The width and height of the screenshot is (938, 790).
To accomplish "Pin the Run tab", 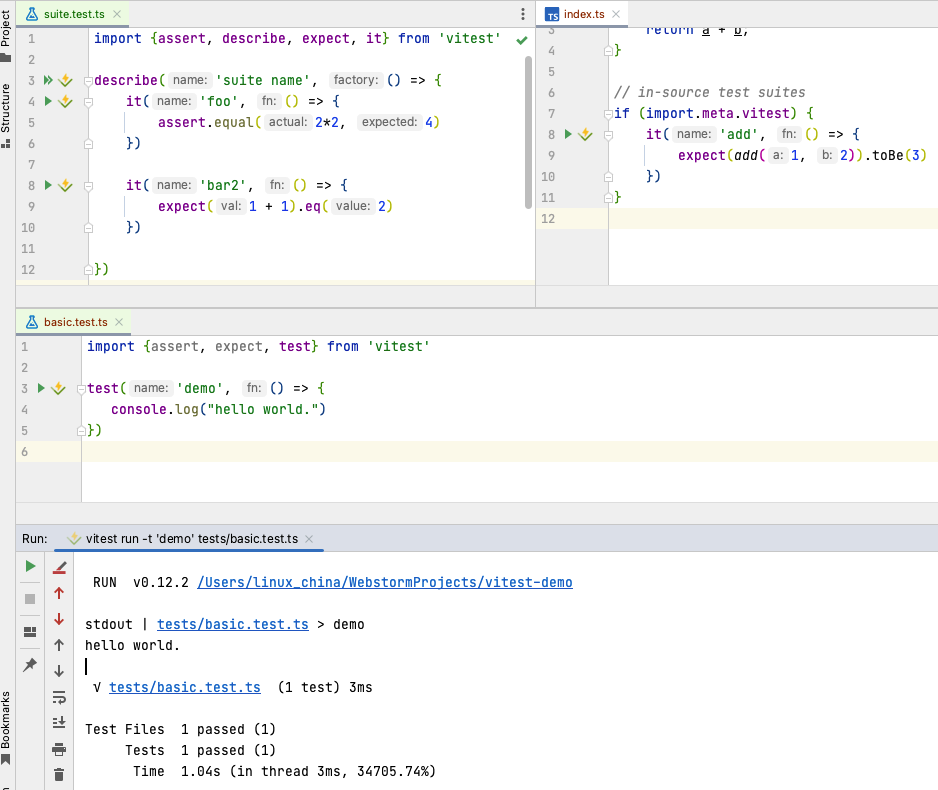I will pos(30,664).
